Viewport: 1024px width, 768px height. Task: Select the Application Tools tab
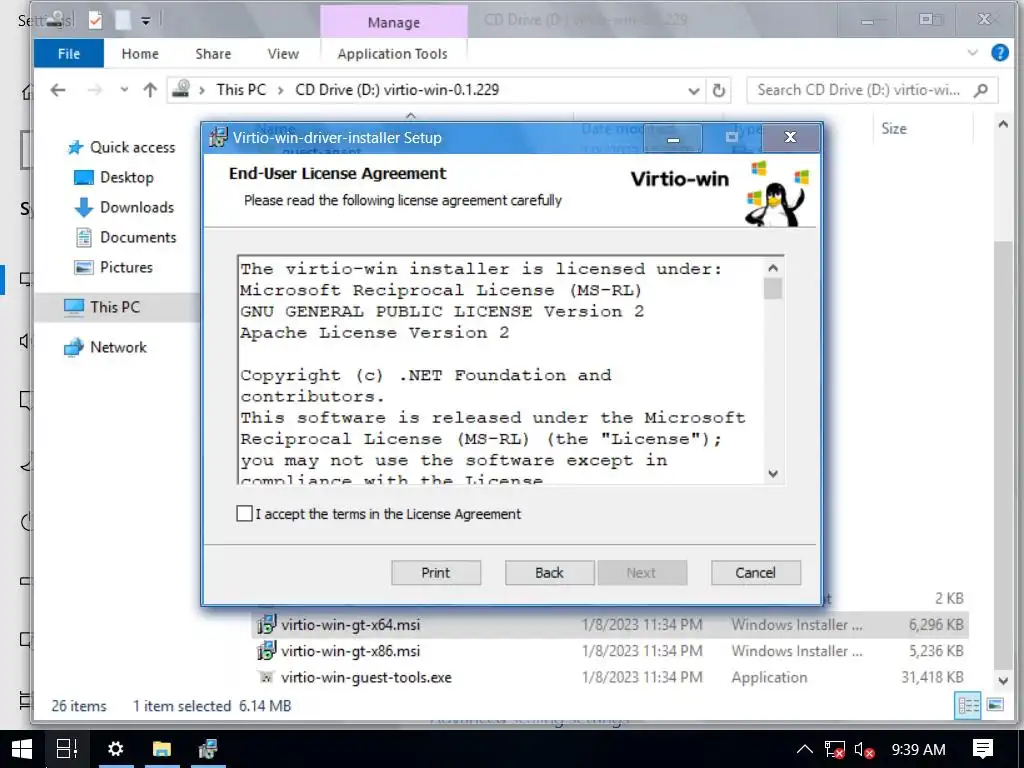point(392,54)
